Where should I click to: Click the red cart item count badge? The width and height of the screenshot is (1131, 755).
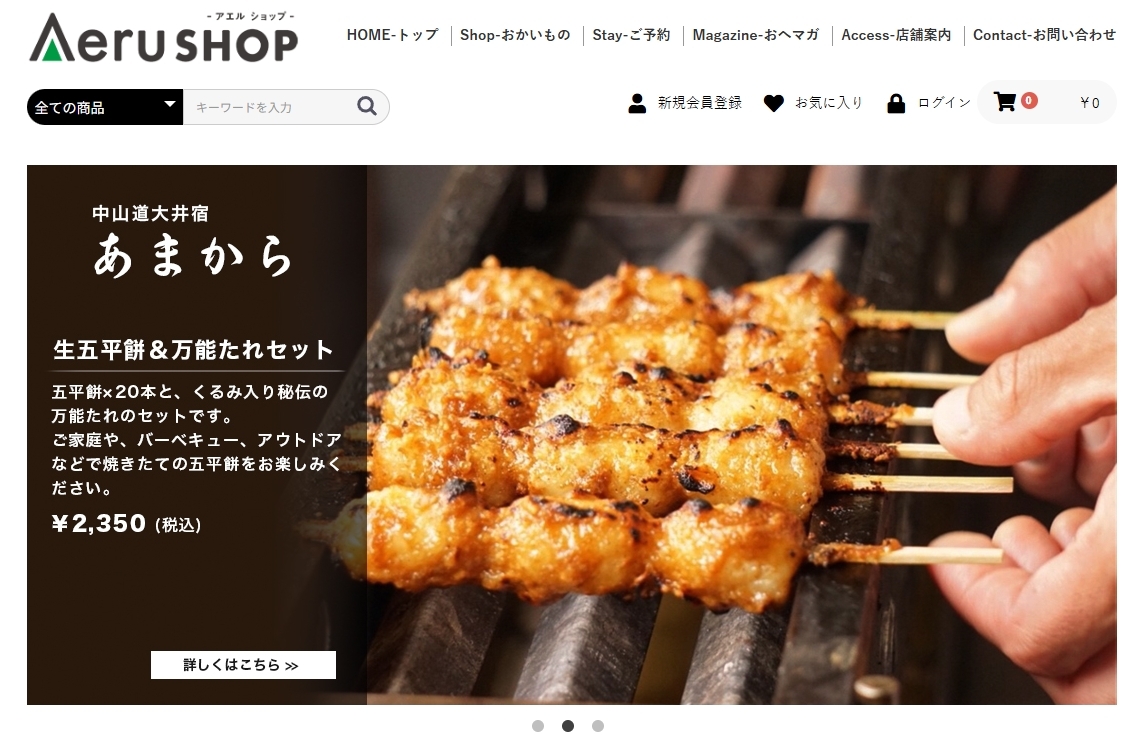(1029, 101)
